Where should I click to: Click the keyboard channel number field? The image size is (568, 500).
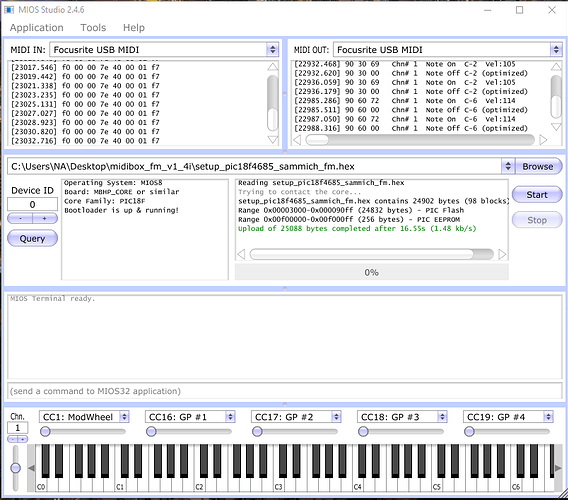point(17,428)
